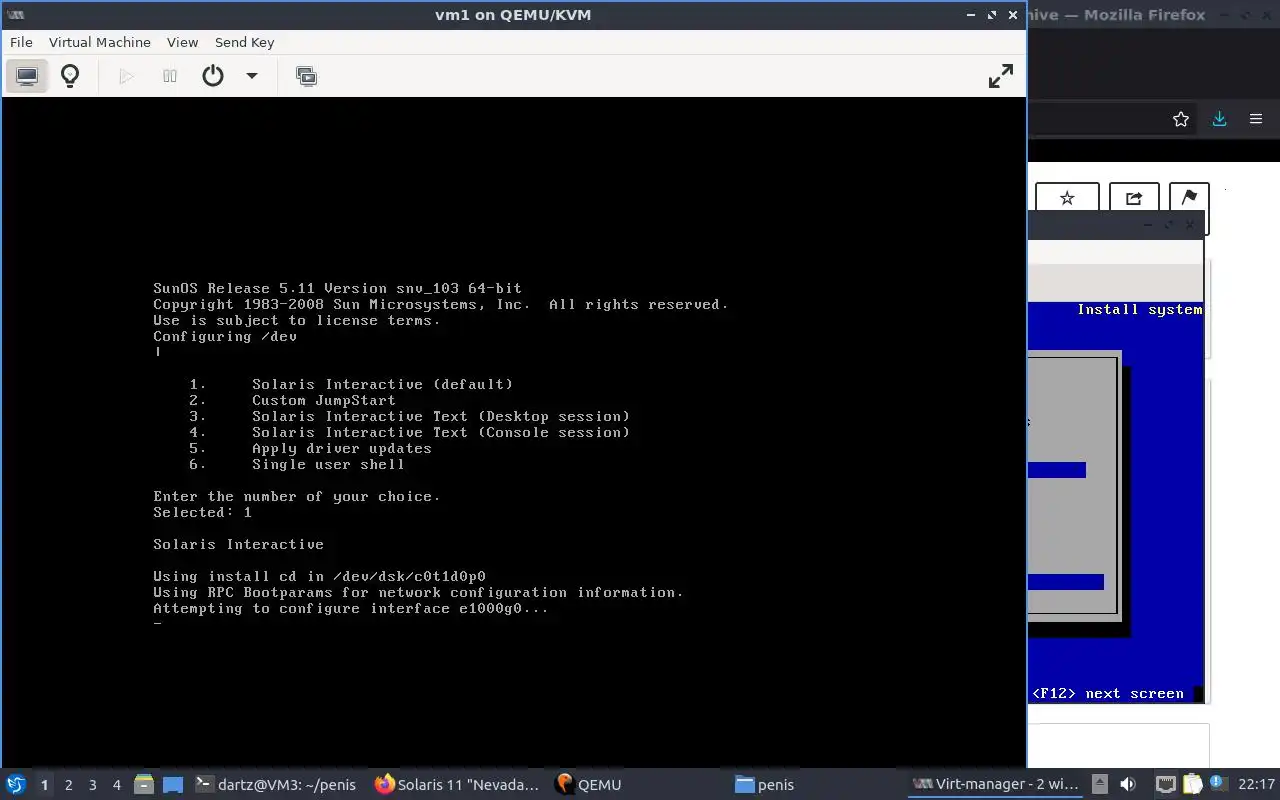Show the graphical console view
The image size is (1280, 800).
pyautogui.click(x=27, y=76)
